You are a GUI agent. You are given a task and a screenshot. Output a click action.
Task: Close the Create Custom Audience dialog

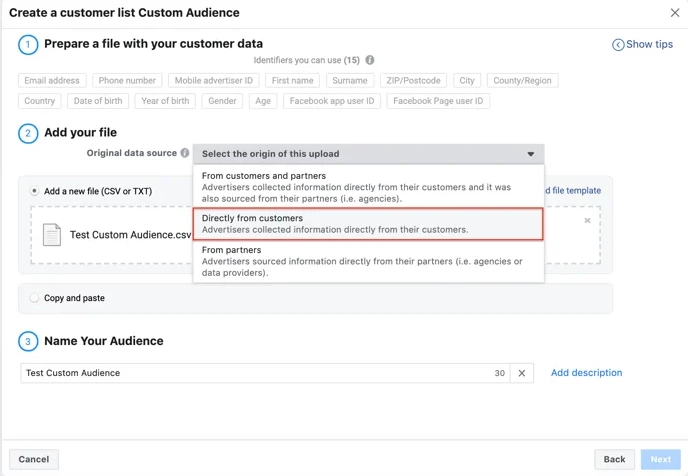[675, 12]
